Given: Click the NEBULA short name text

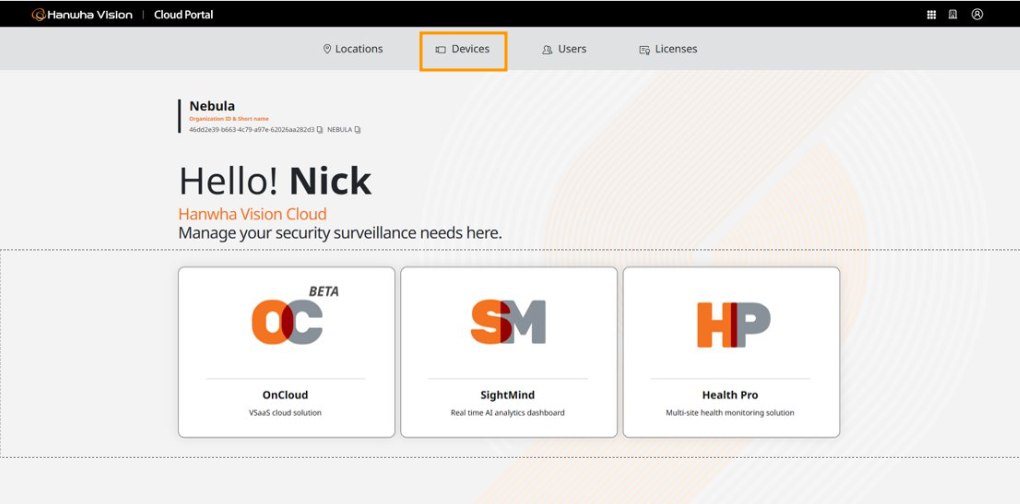Looking at the screenshot, I should coord(340,129).
